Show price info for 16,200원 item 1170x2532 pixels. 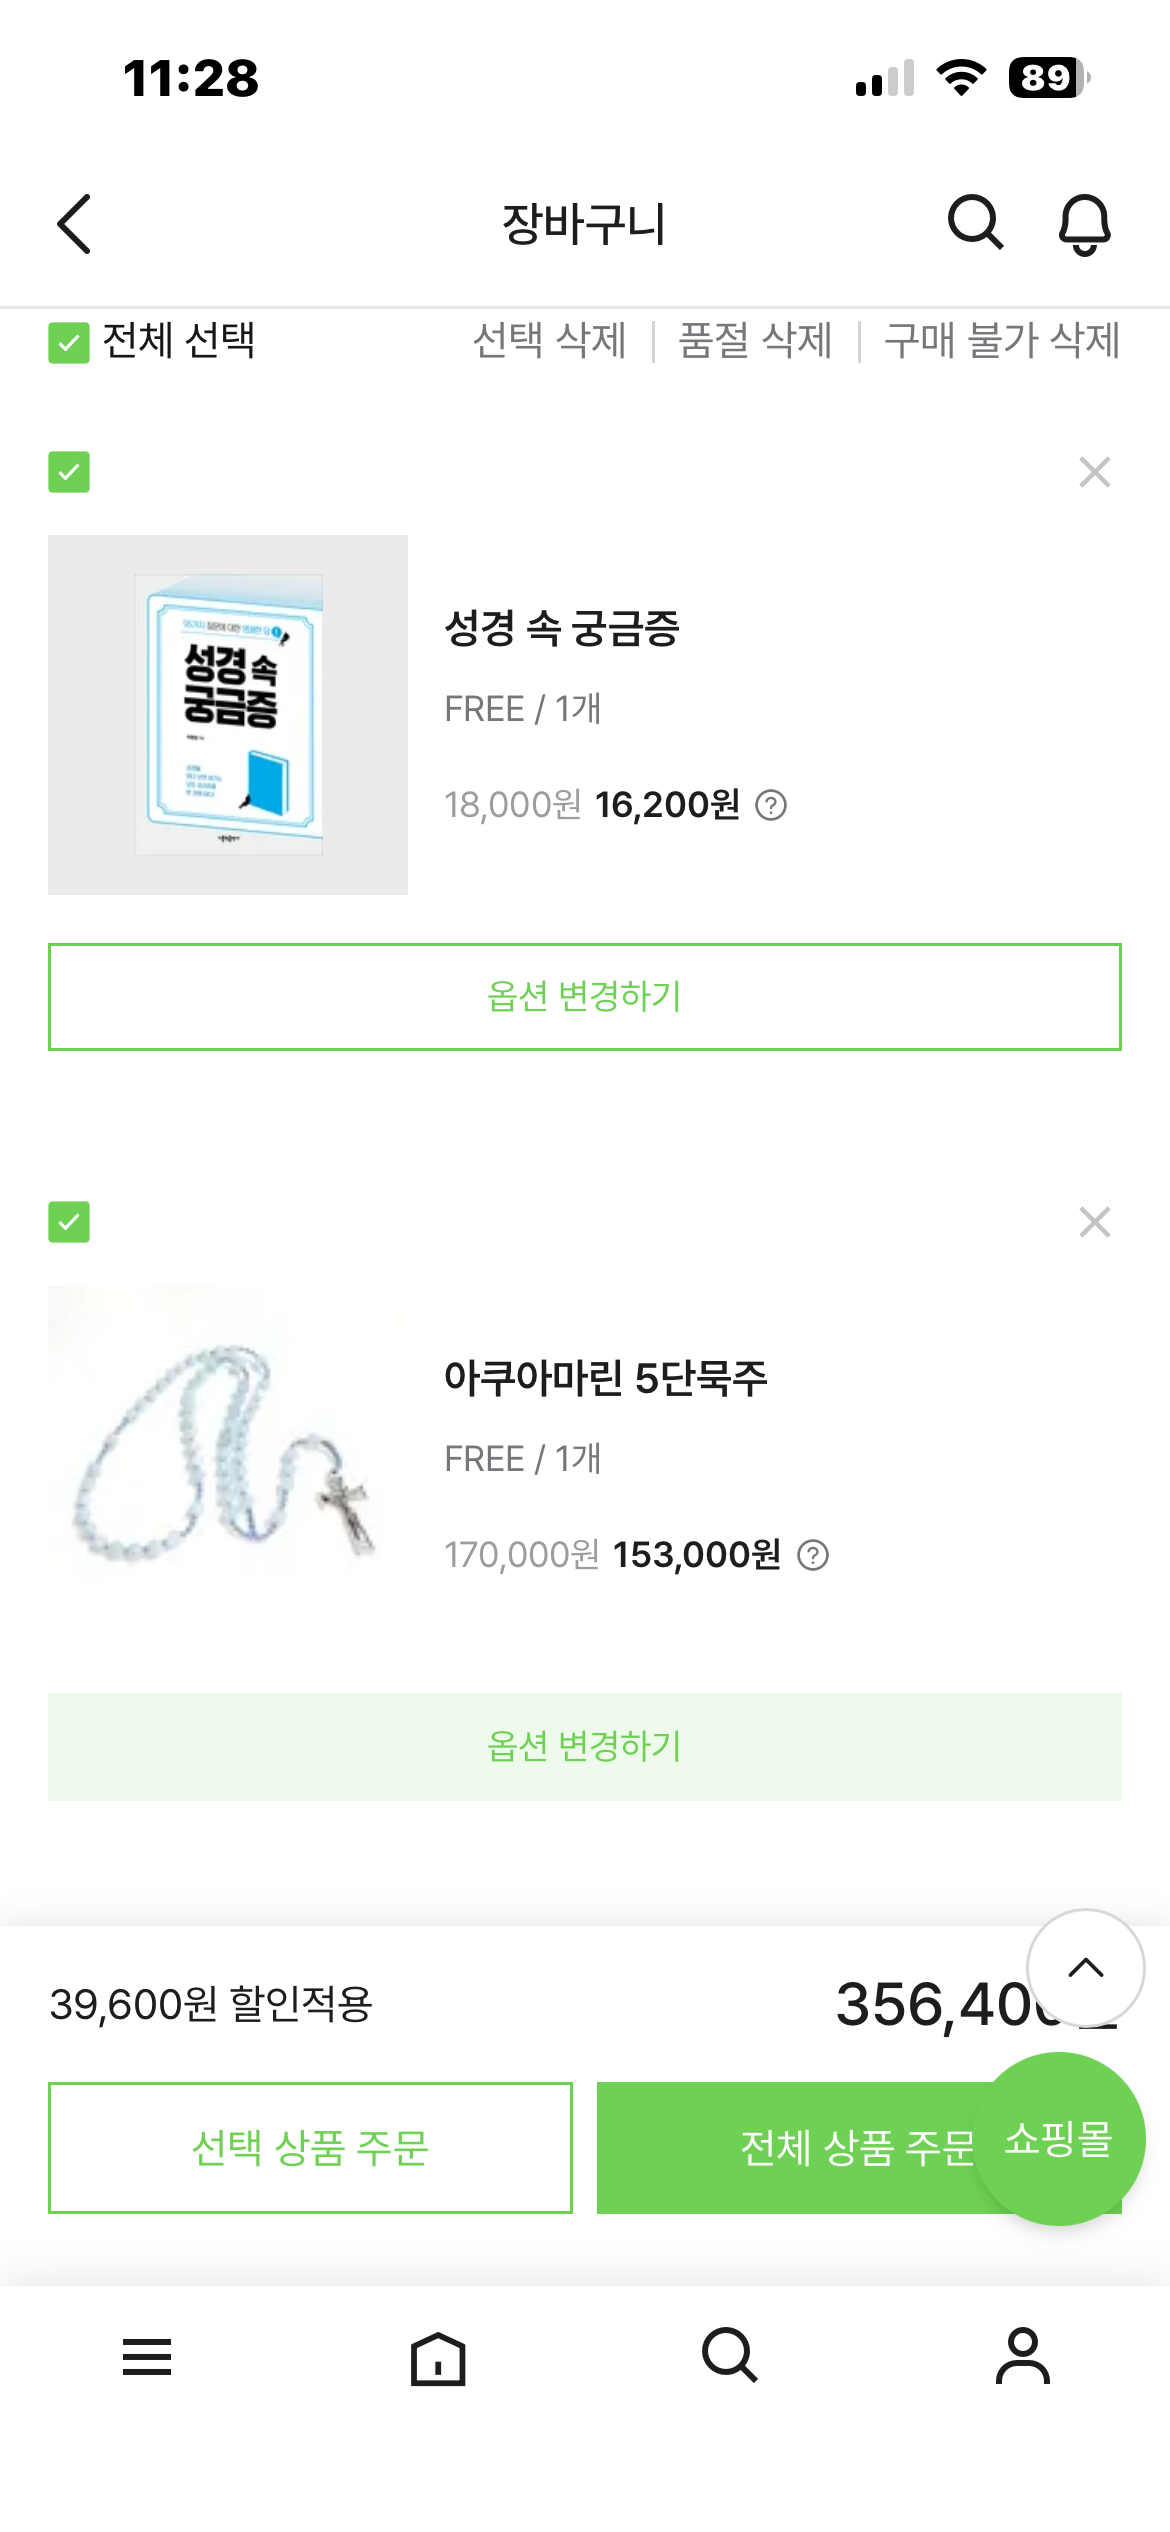click(x=771, y=805)
